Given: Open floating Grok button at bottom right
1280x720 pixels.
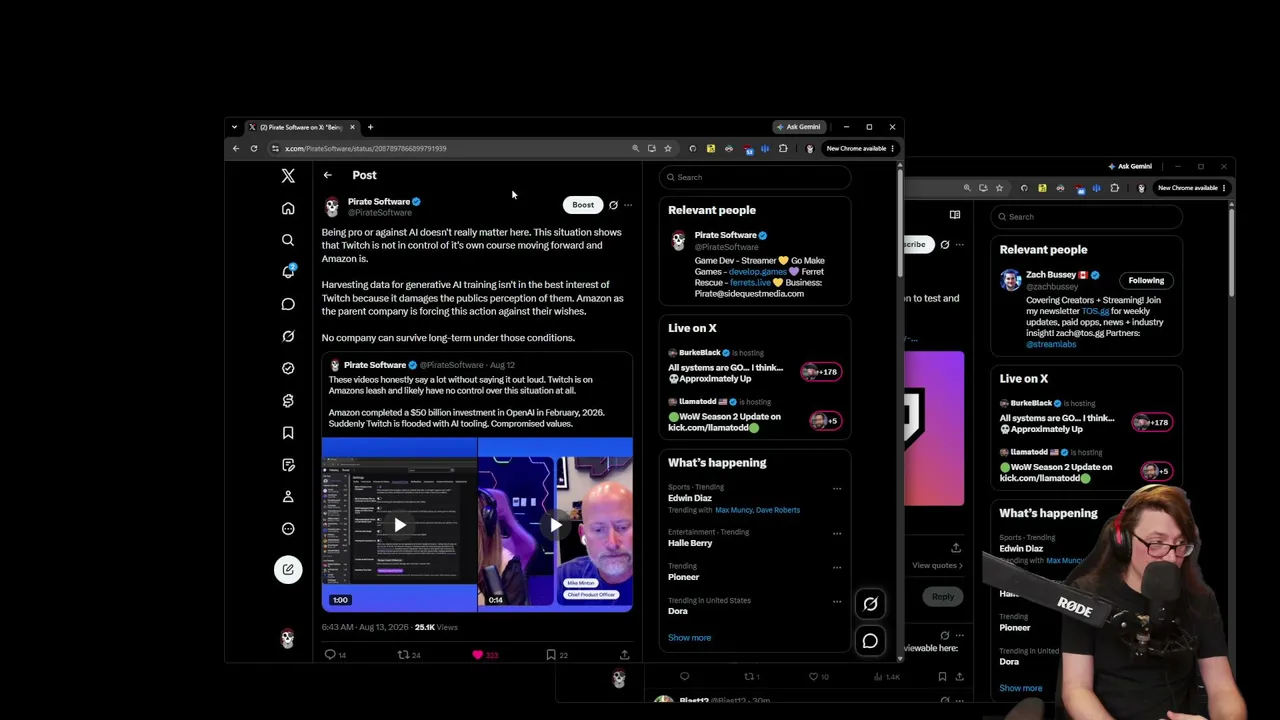Looking at the screenshot, I should pyautogui.click(x=870, y=604).
